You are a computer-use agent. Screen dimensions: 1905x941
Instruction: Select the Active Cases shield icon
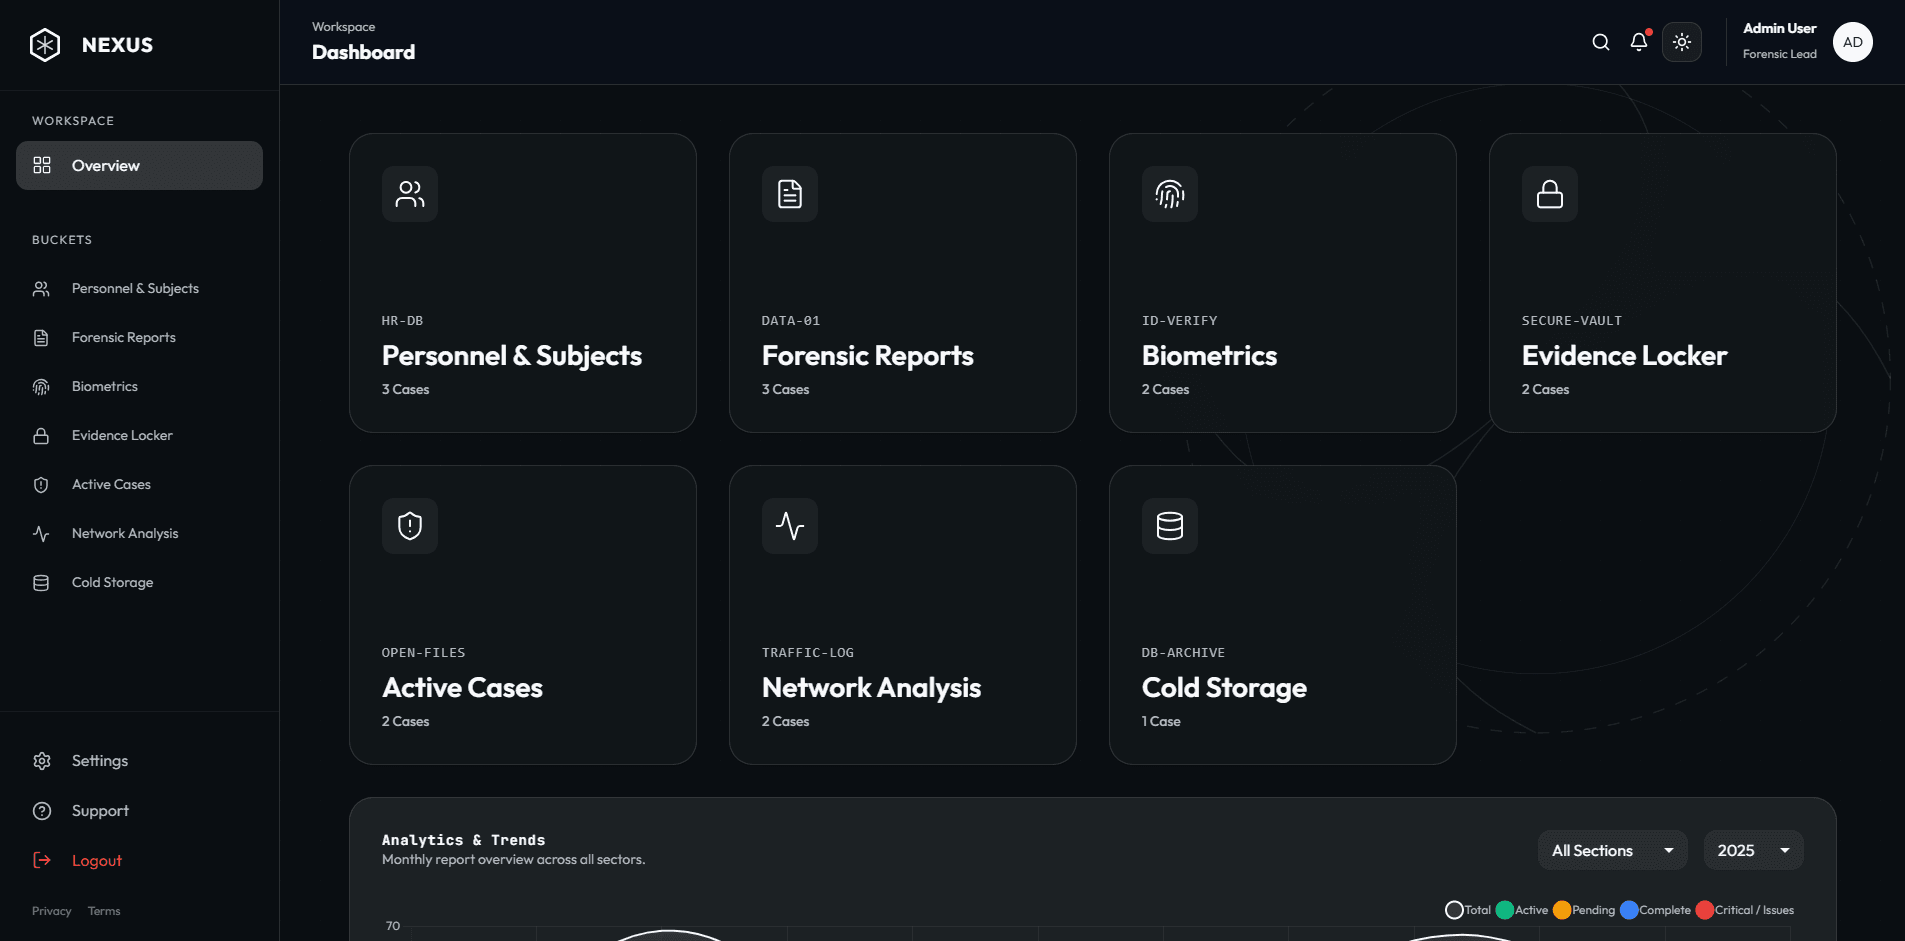pyautogui.click(x=410, y=526)
